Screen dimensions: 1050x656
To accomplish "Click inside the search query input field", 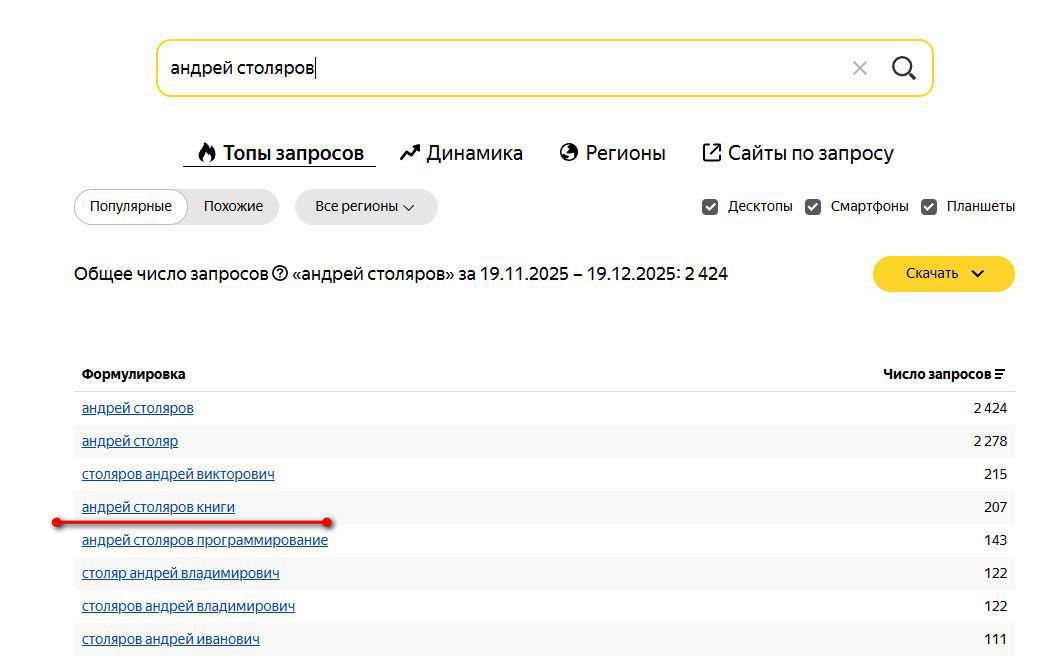I will 500,68.
